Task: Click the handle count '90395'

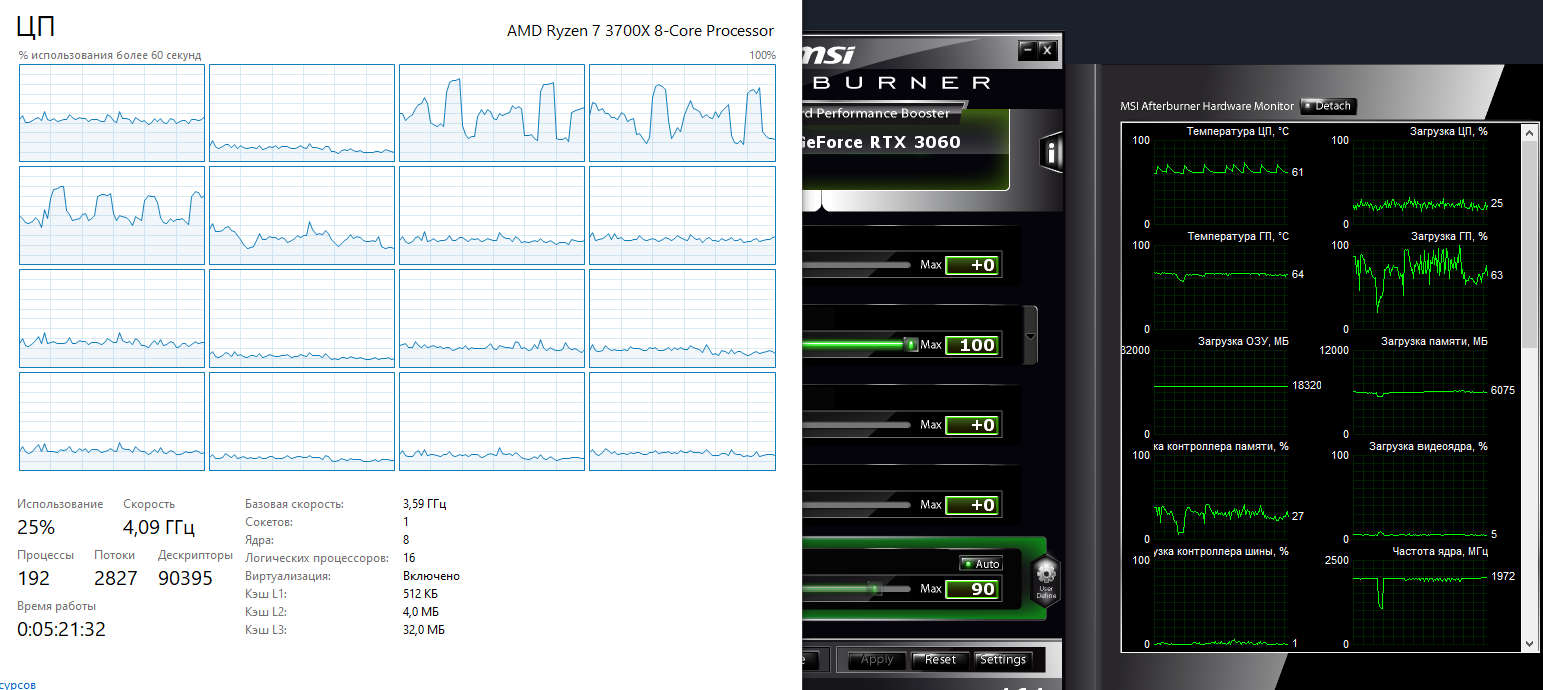Action: (x=186, y=578)
